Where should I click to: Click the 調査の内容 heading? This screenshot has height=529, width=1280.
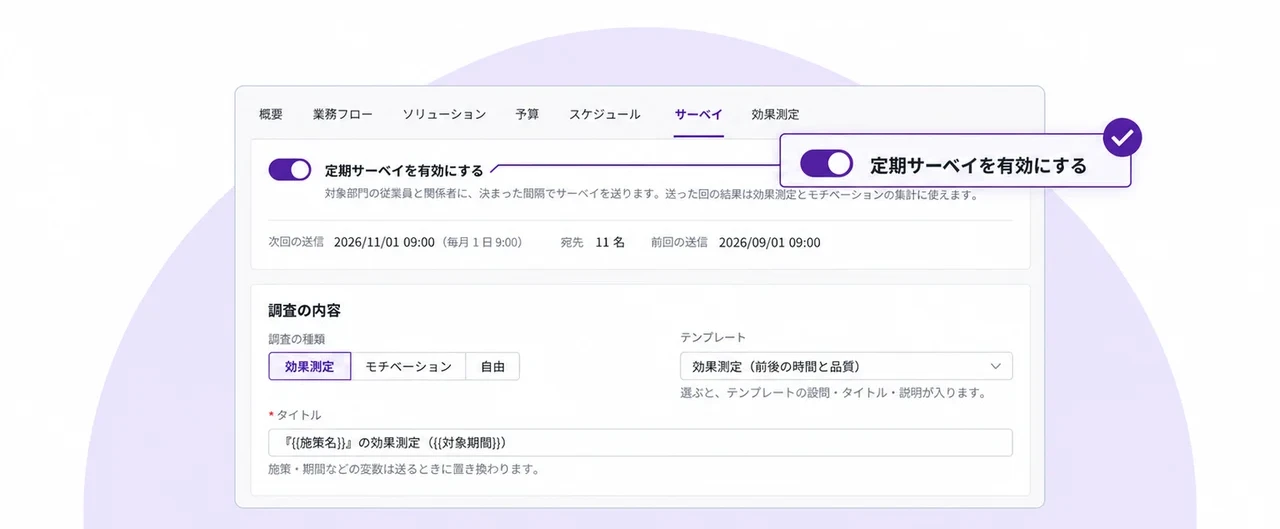point(304,311)
